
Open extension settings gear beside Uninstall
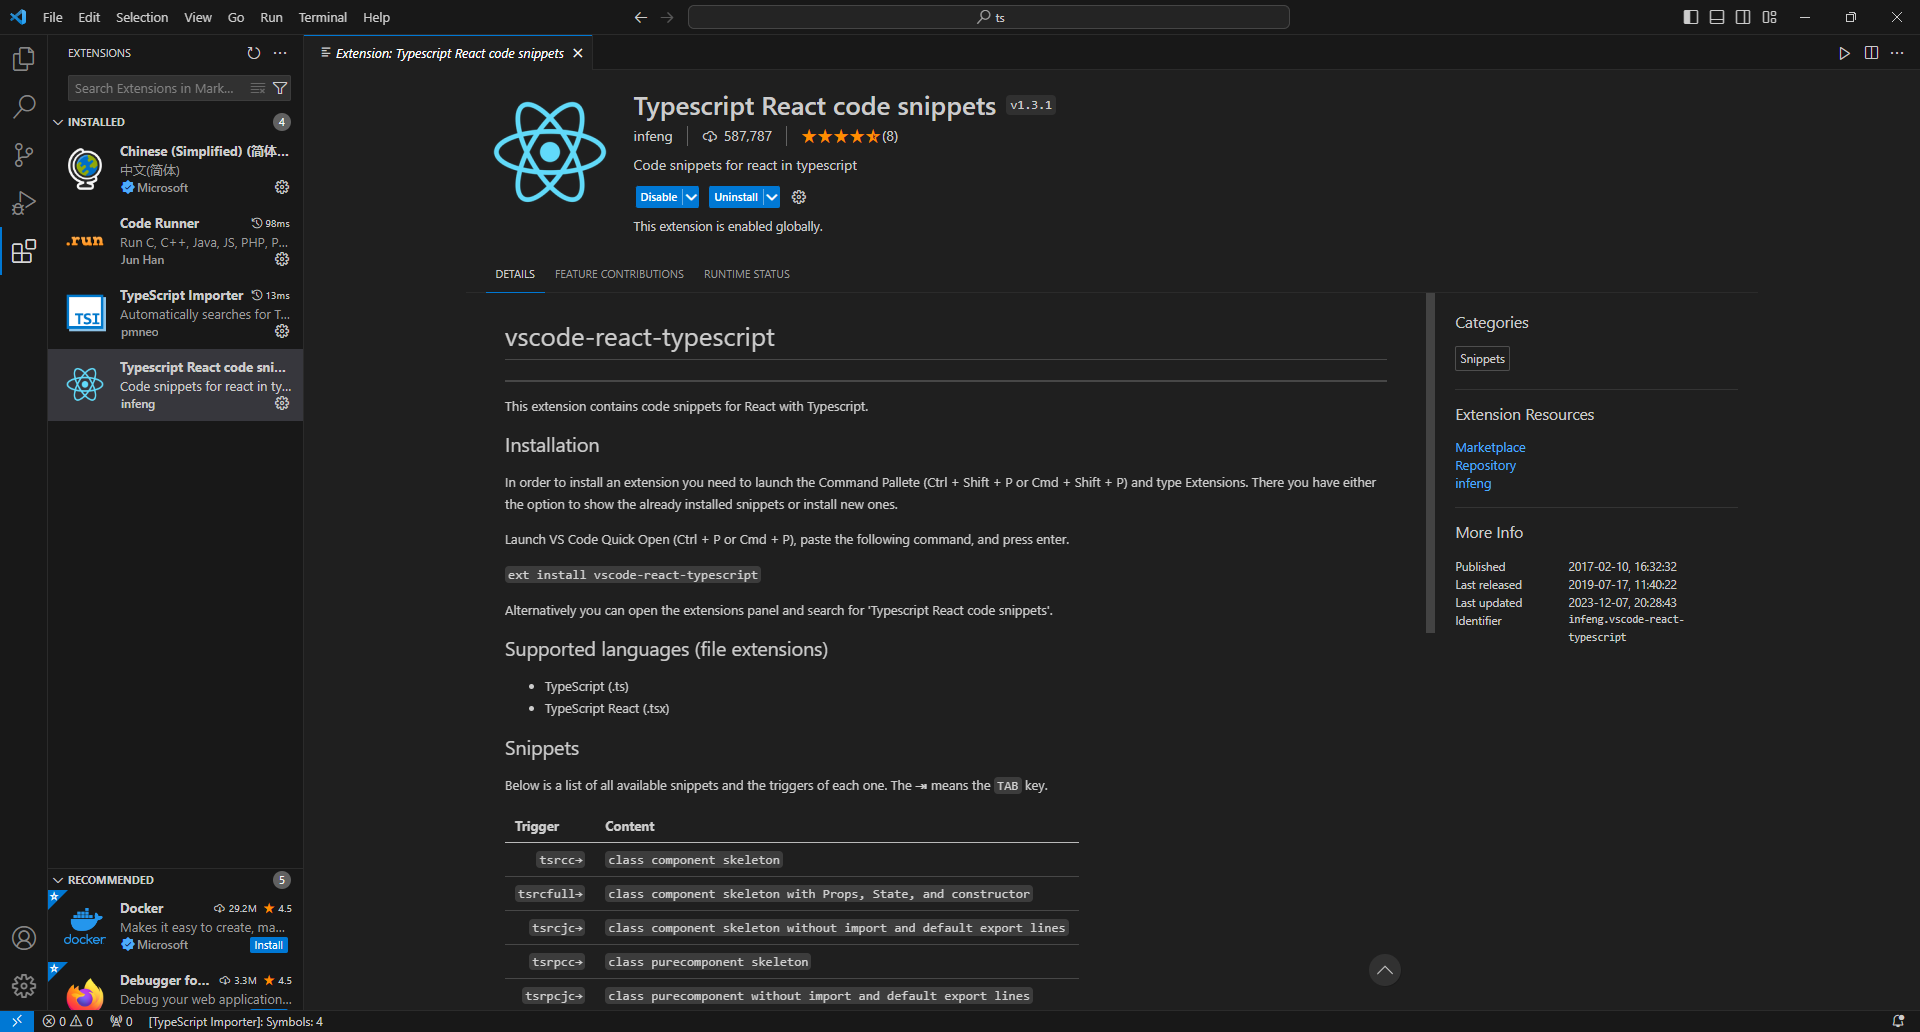click(x=799, y=197)
